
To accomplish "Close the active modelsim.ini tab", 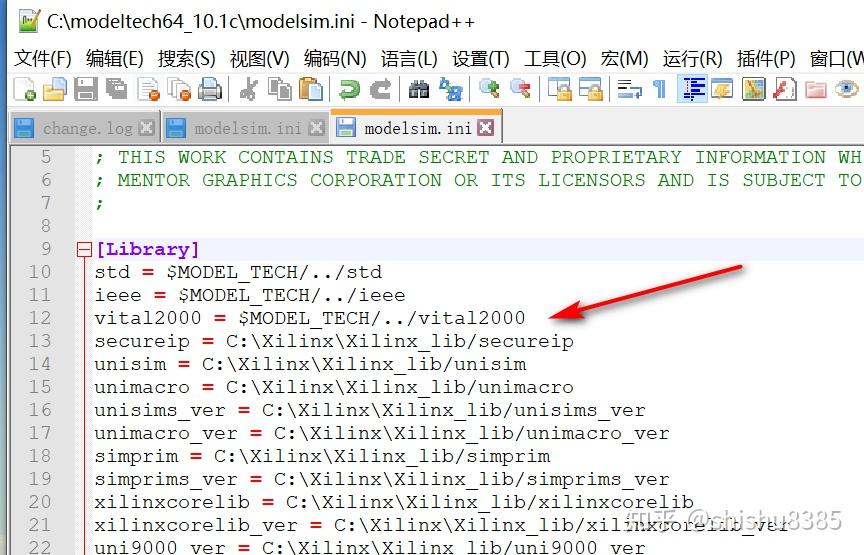I will 485,128.
